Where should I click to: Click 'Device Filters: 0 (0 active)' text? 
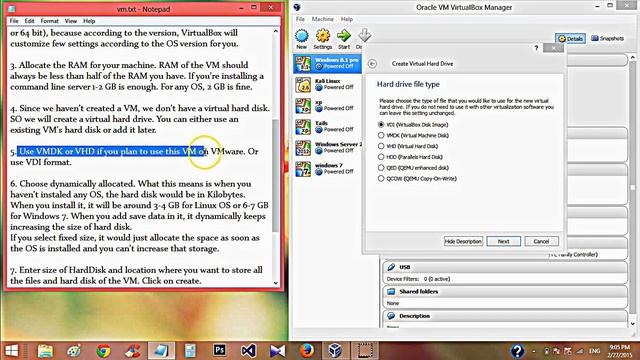(x=418, y=279)
